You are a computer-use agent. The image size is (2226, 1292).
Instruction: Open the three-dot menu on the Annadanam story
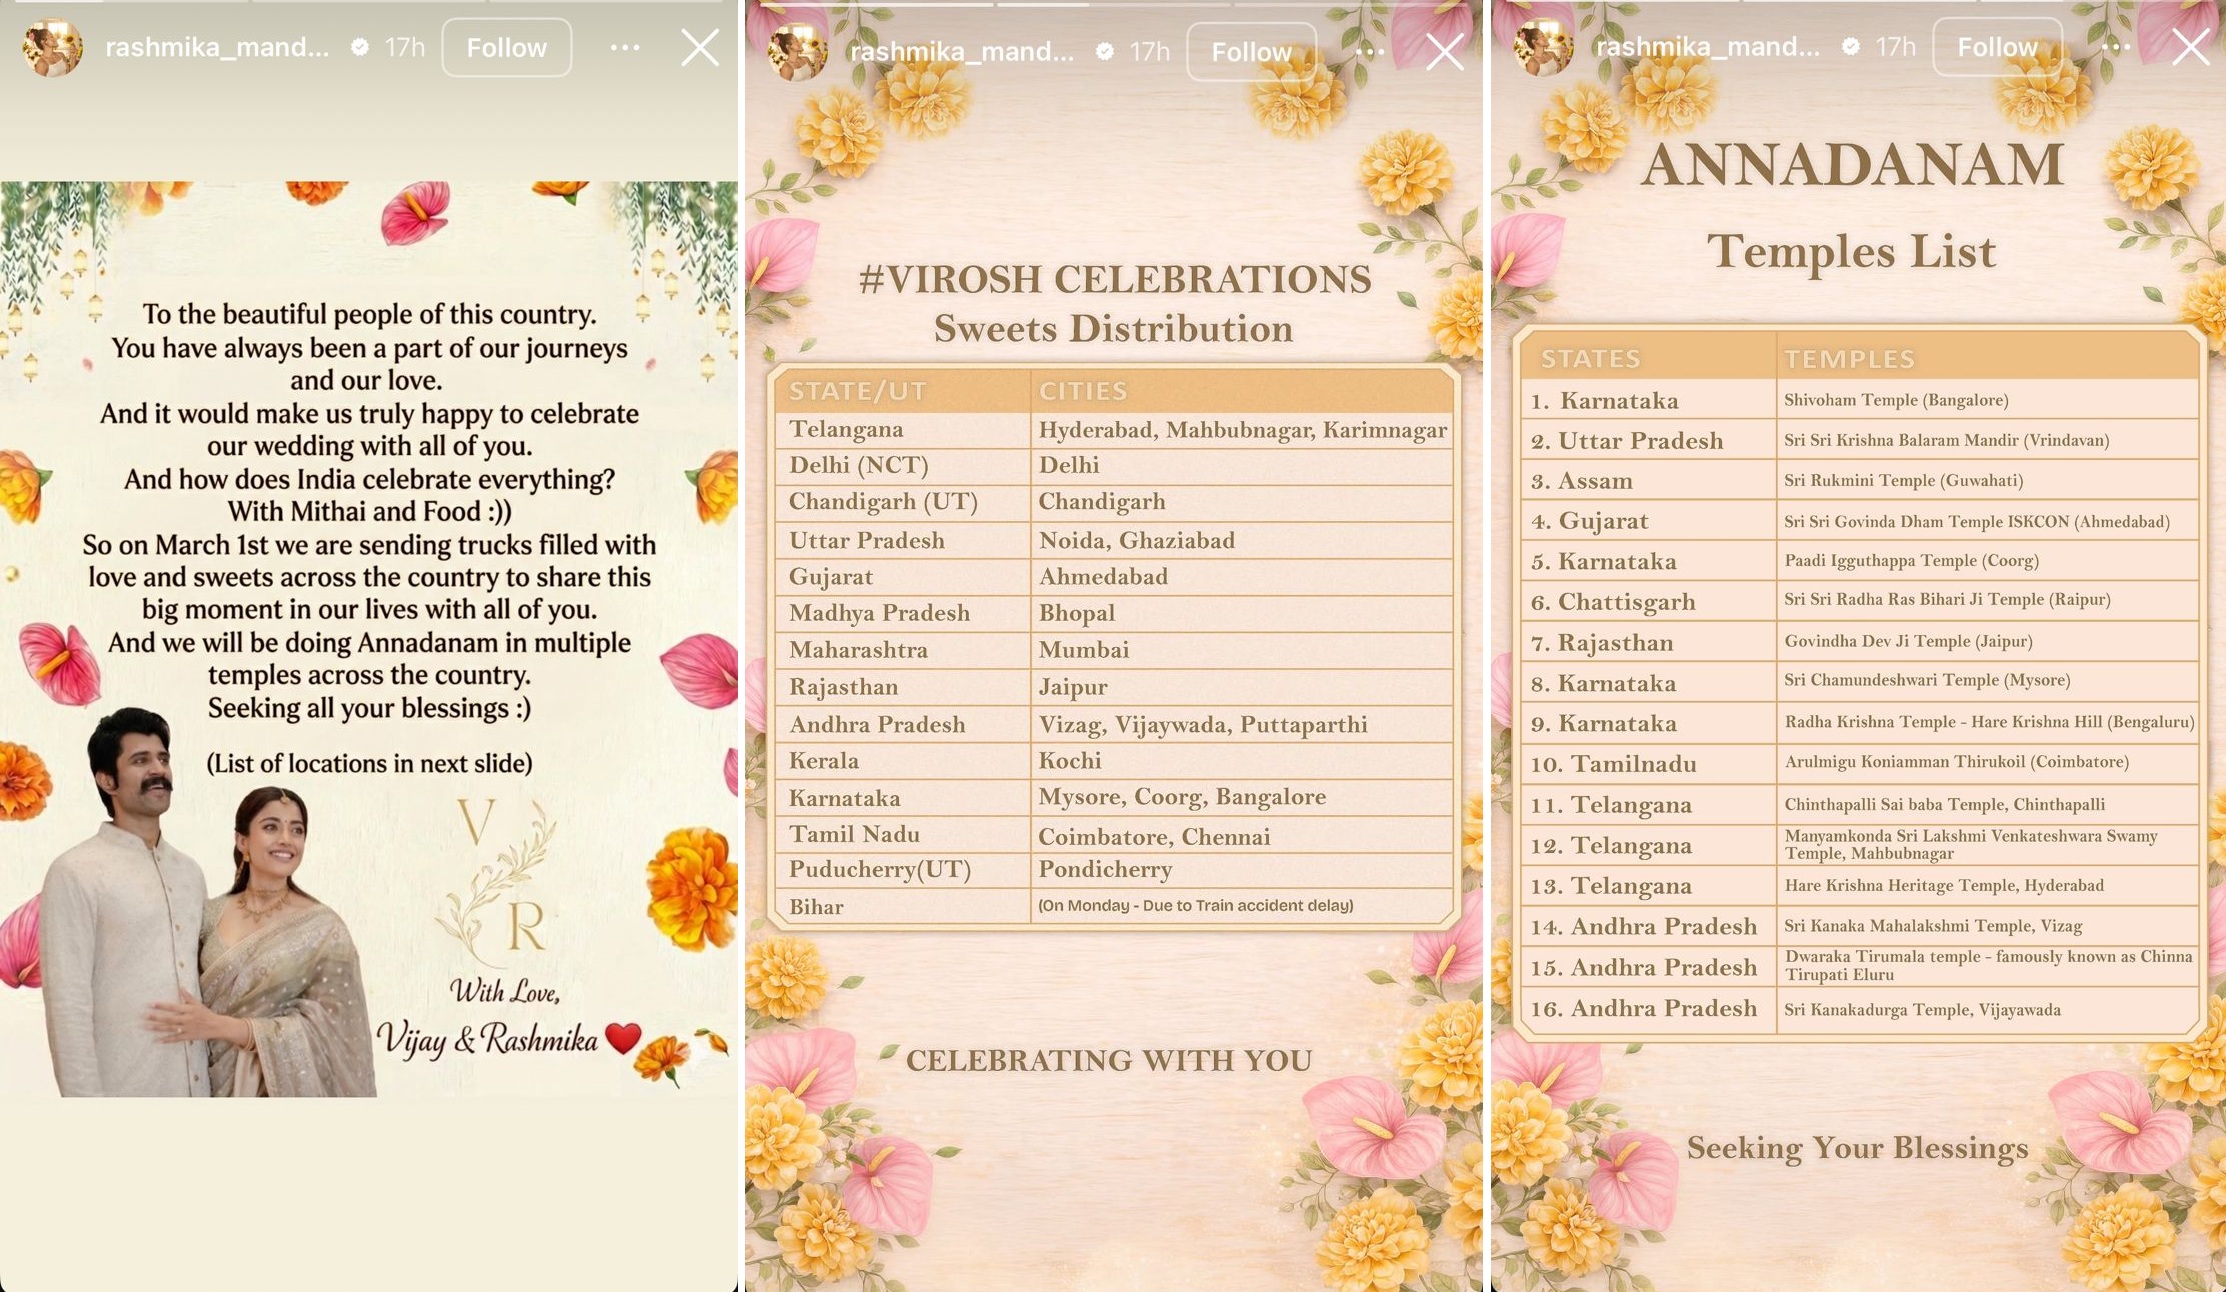(x=2117, y=46)
